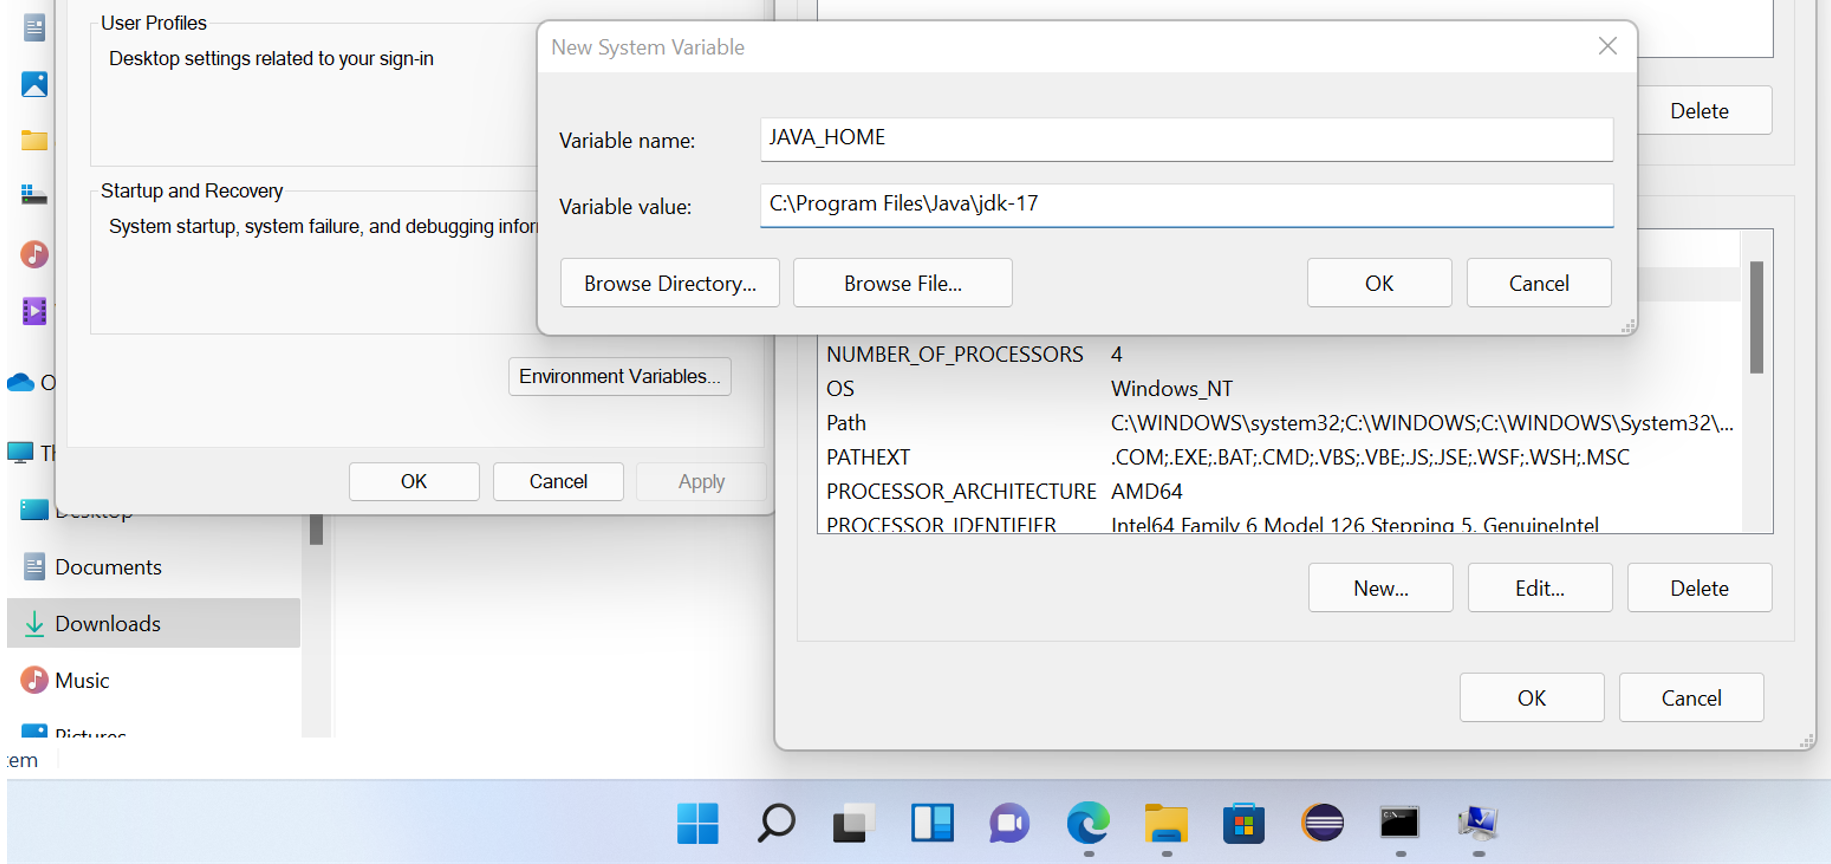
Task: Open Downloads folder in sidebar
Action: coord(107,624)
